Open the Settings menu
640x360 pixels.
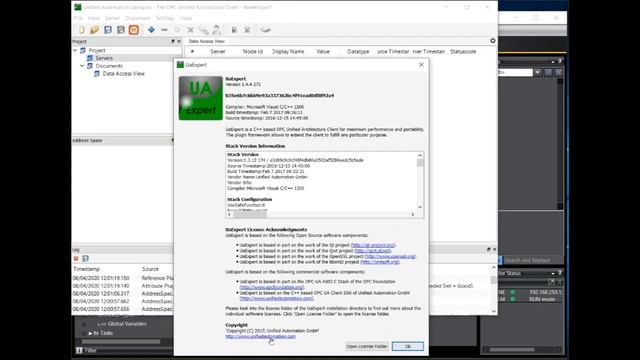click(x=165, y=18)
